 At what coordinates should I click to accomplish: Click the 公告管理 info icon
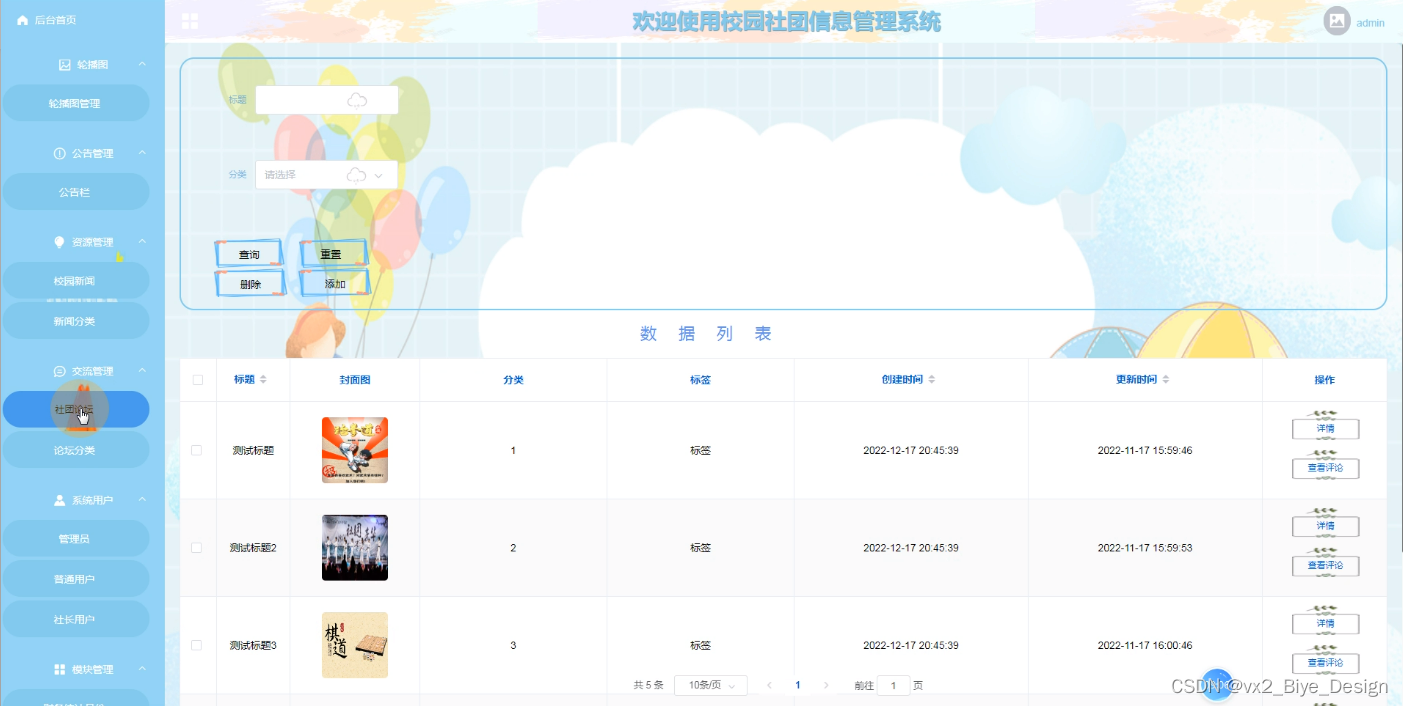(59, 154)
